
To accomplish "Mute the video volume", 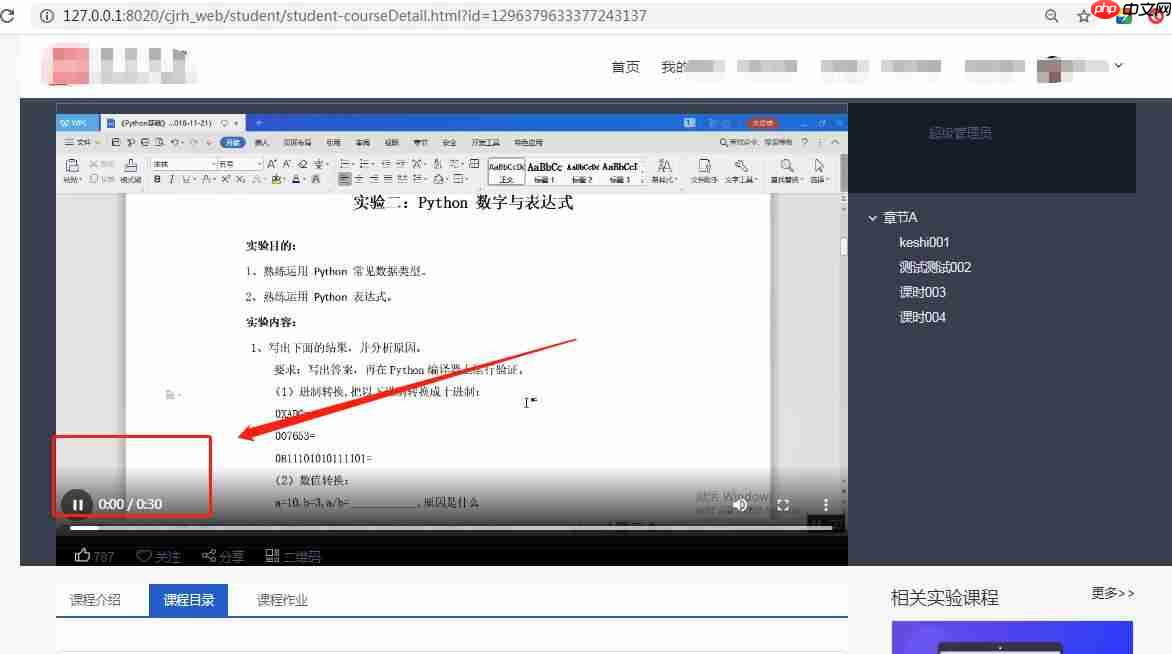I will [x=740, y=505].
